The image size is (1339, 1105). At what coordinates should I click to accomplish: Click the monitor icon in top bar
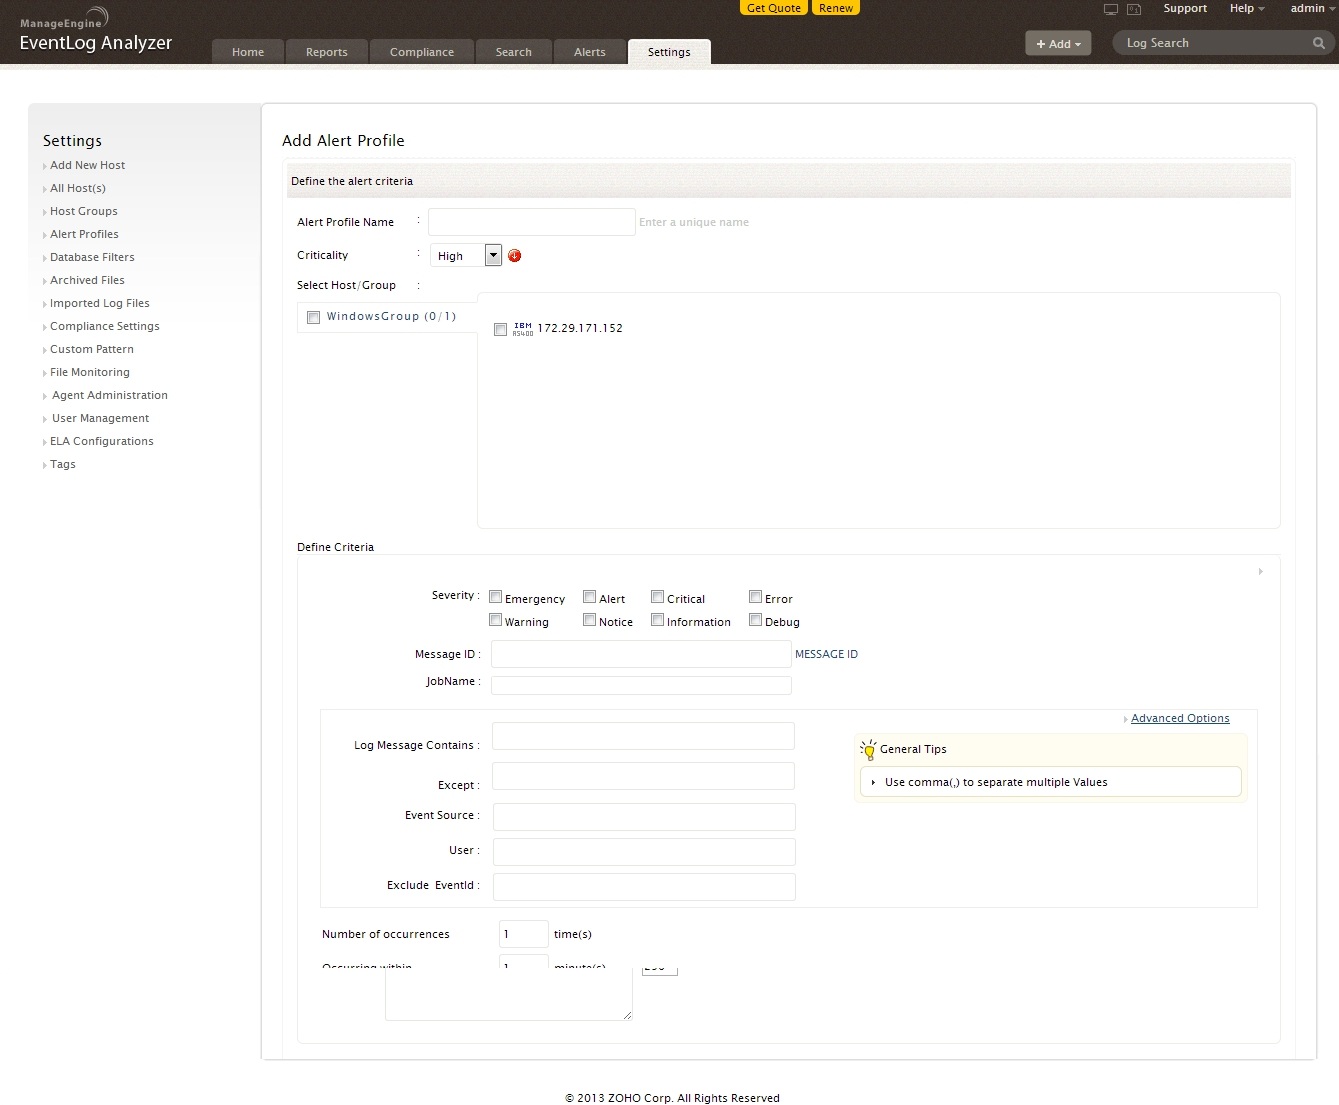tap(1110, 9)
